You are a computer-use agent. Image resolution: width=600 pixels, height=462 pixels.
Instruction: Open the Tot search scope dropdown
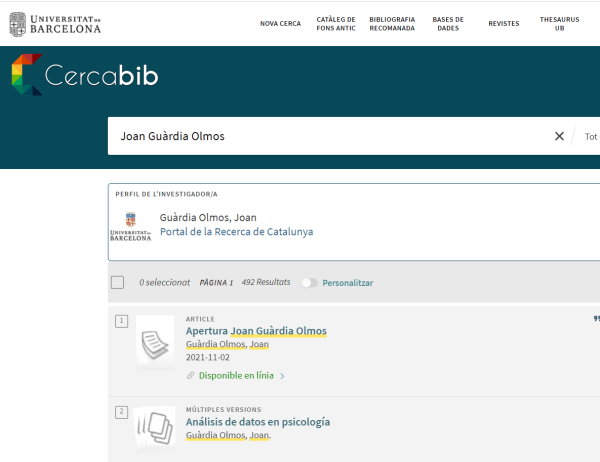click(590, 136)
